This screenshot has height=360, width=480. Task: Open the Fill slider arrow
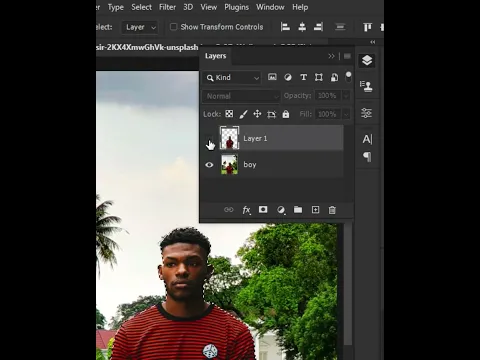346,114
